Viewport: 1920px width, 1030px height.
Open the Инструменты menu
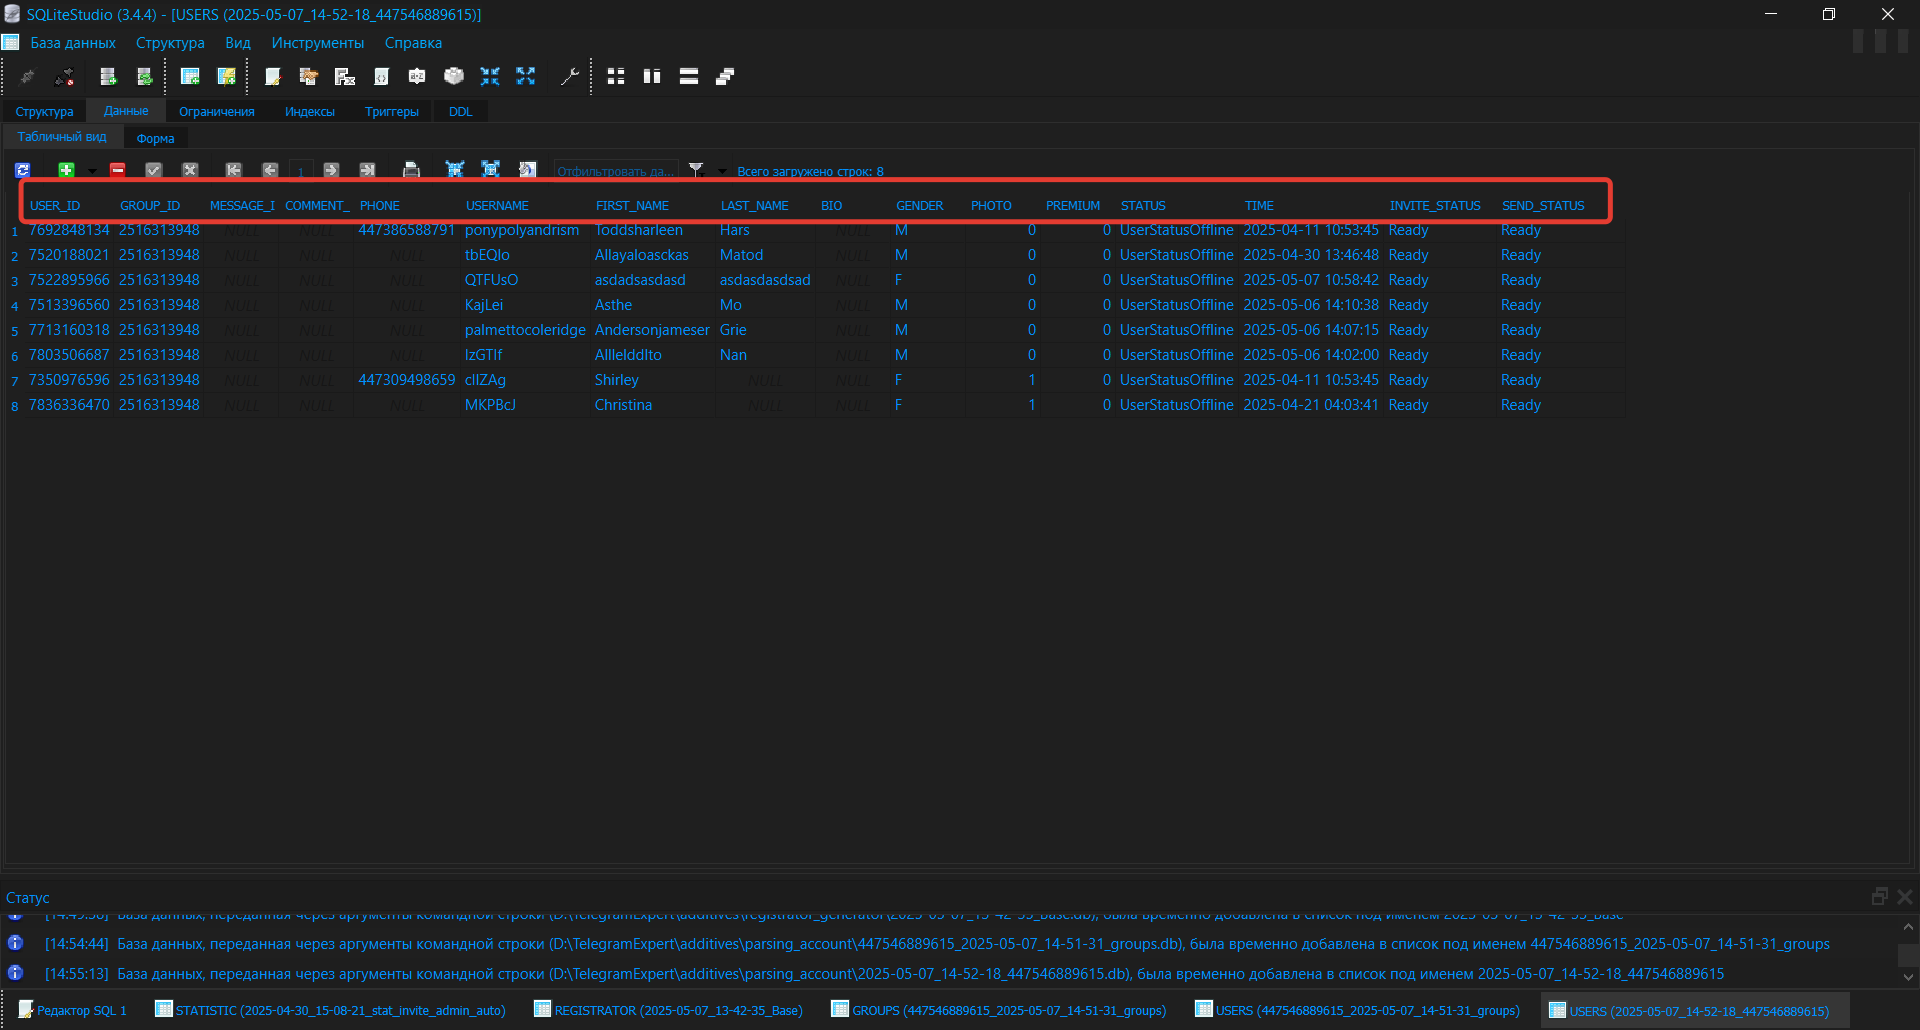[318, 42]
